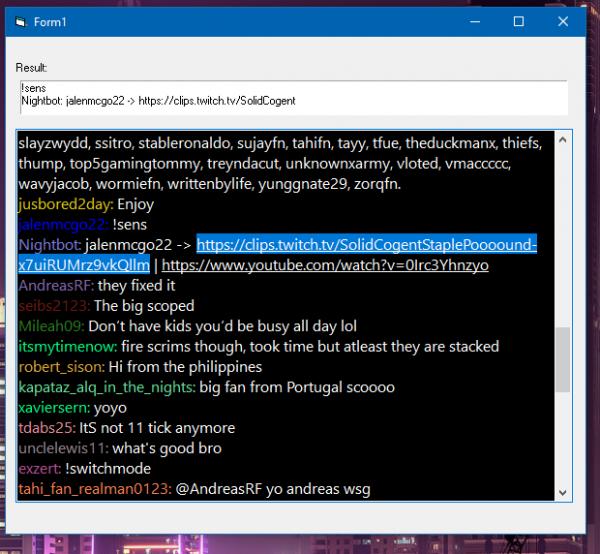
Task: Click the '!switchmode' message
Action: [108, 468]
